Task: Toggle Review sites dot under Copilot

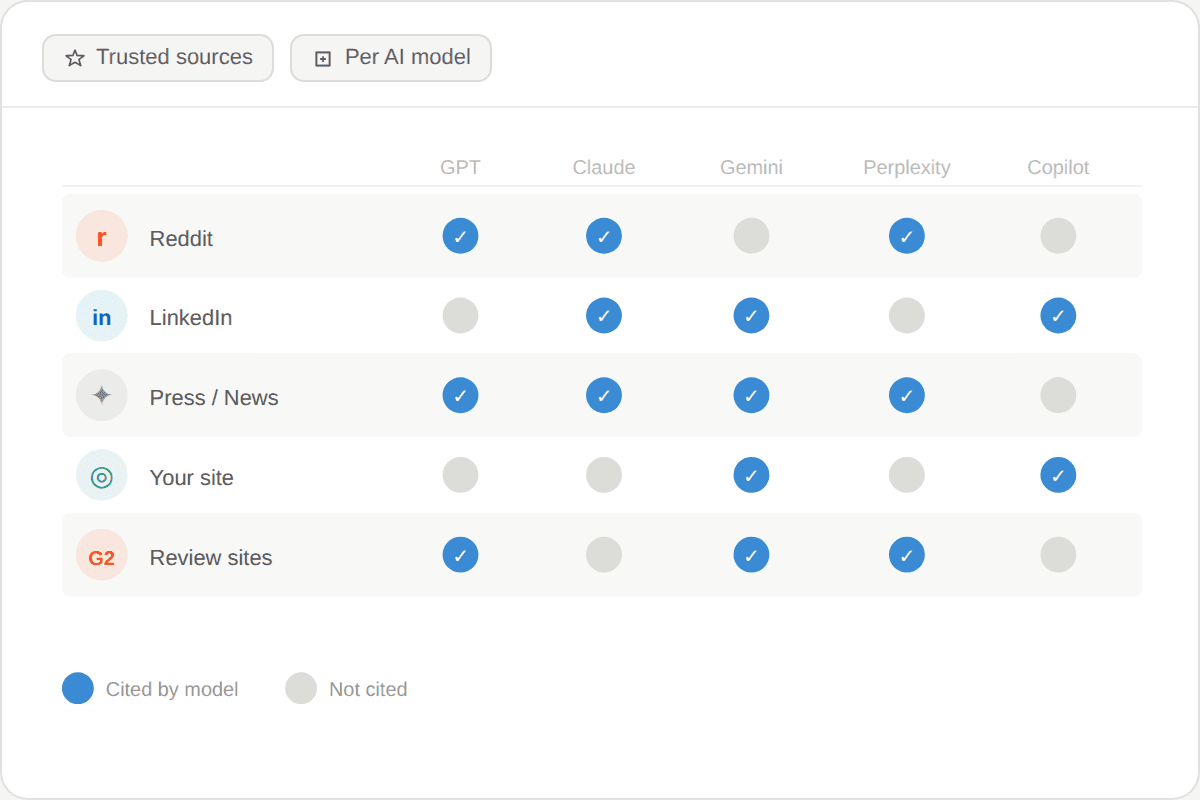Action: [1059, 555]
